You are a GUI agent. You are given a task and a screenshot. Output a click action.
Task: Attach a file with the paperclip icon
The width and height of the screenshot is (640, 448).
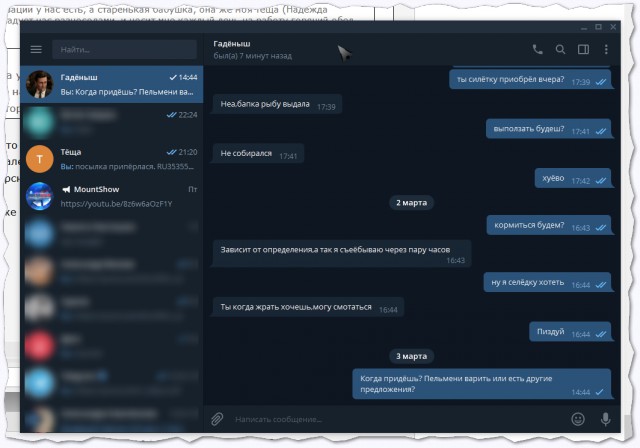point(217,419)
